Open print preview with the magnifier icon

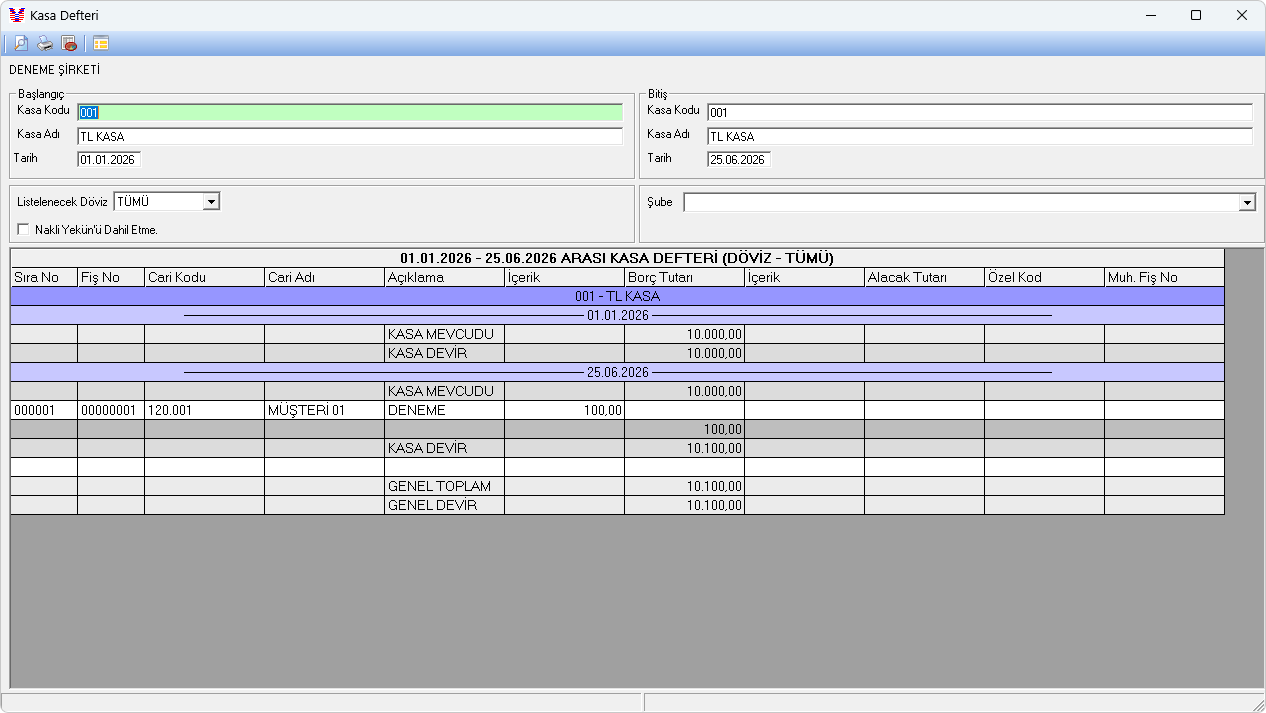(x=20, y=43)
